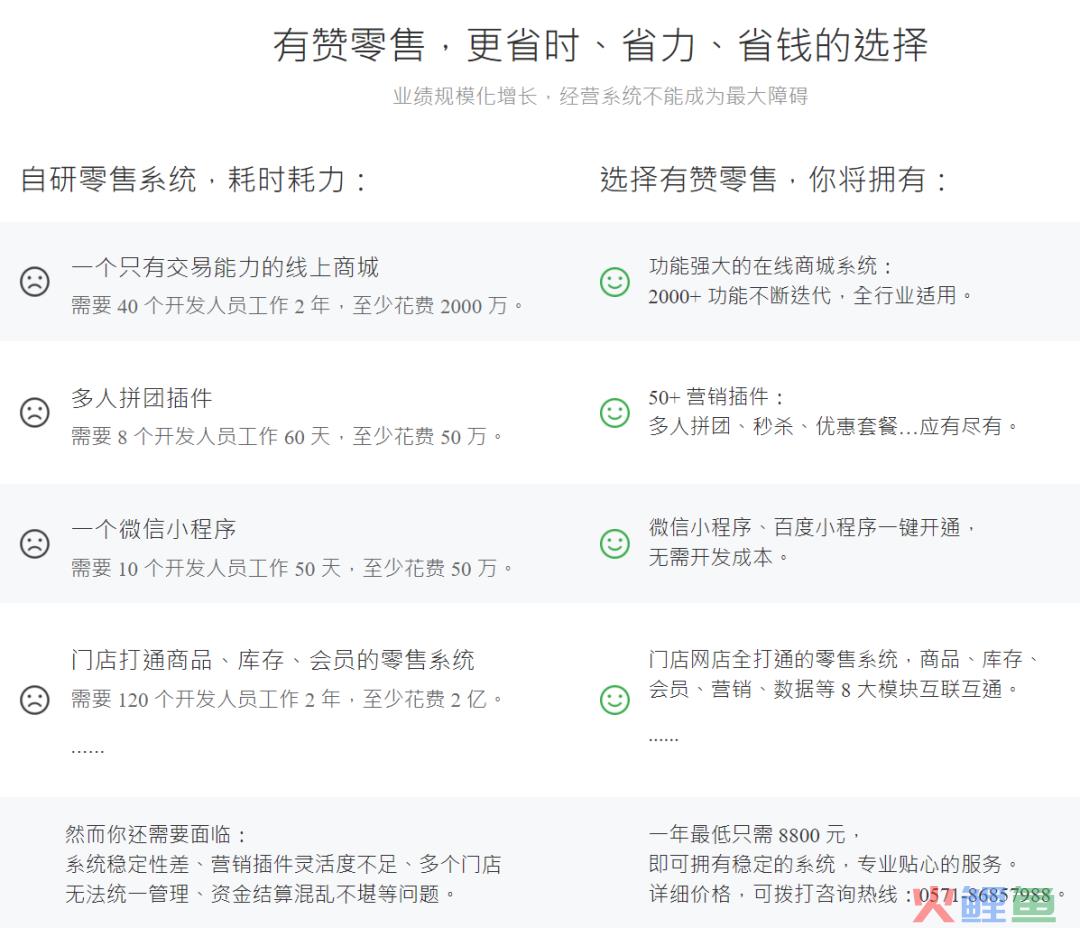The height and width of the screenshot is (928, 1080).
Task: Click the green smiley beside "功能强大的在线商城系统"
Action: pos(615,281)
